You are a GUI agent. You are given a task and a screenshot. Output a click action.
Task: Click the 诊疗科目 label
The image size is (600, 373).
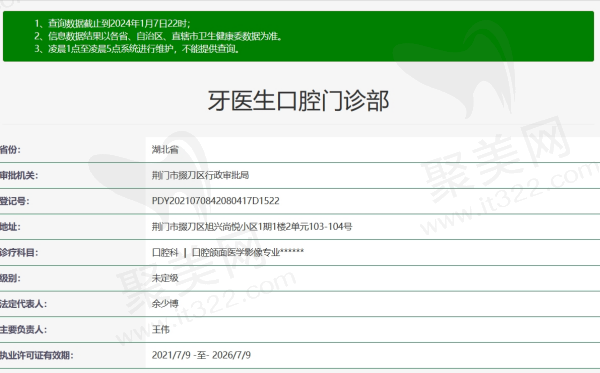click(x=19, y=252)
